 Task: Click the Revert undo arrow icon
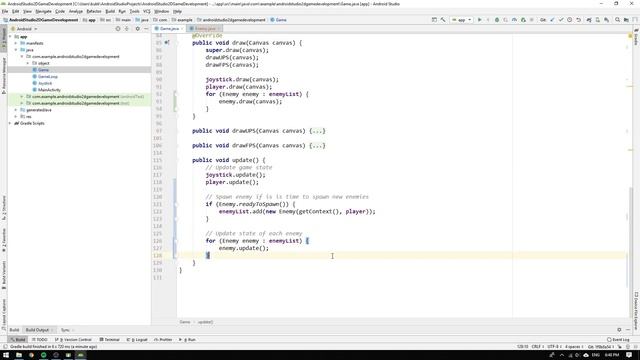point(578,20)
